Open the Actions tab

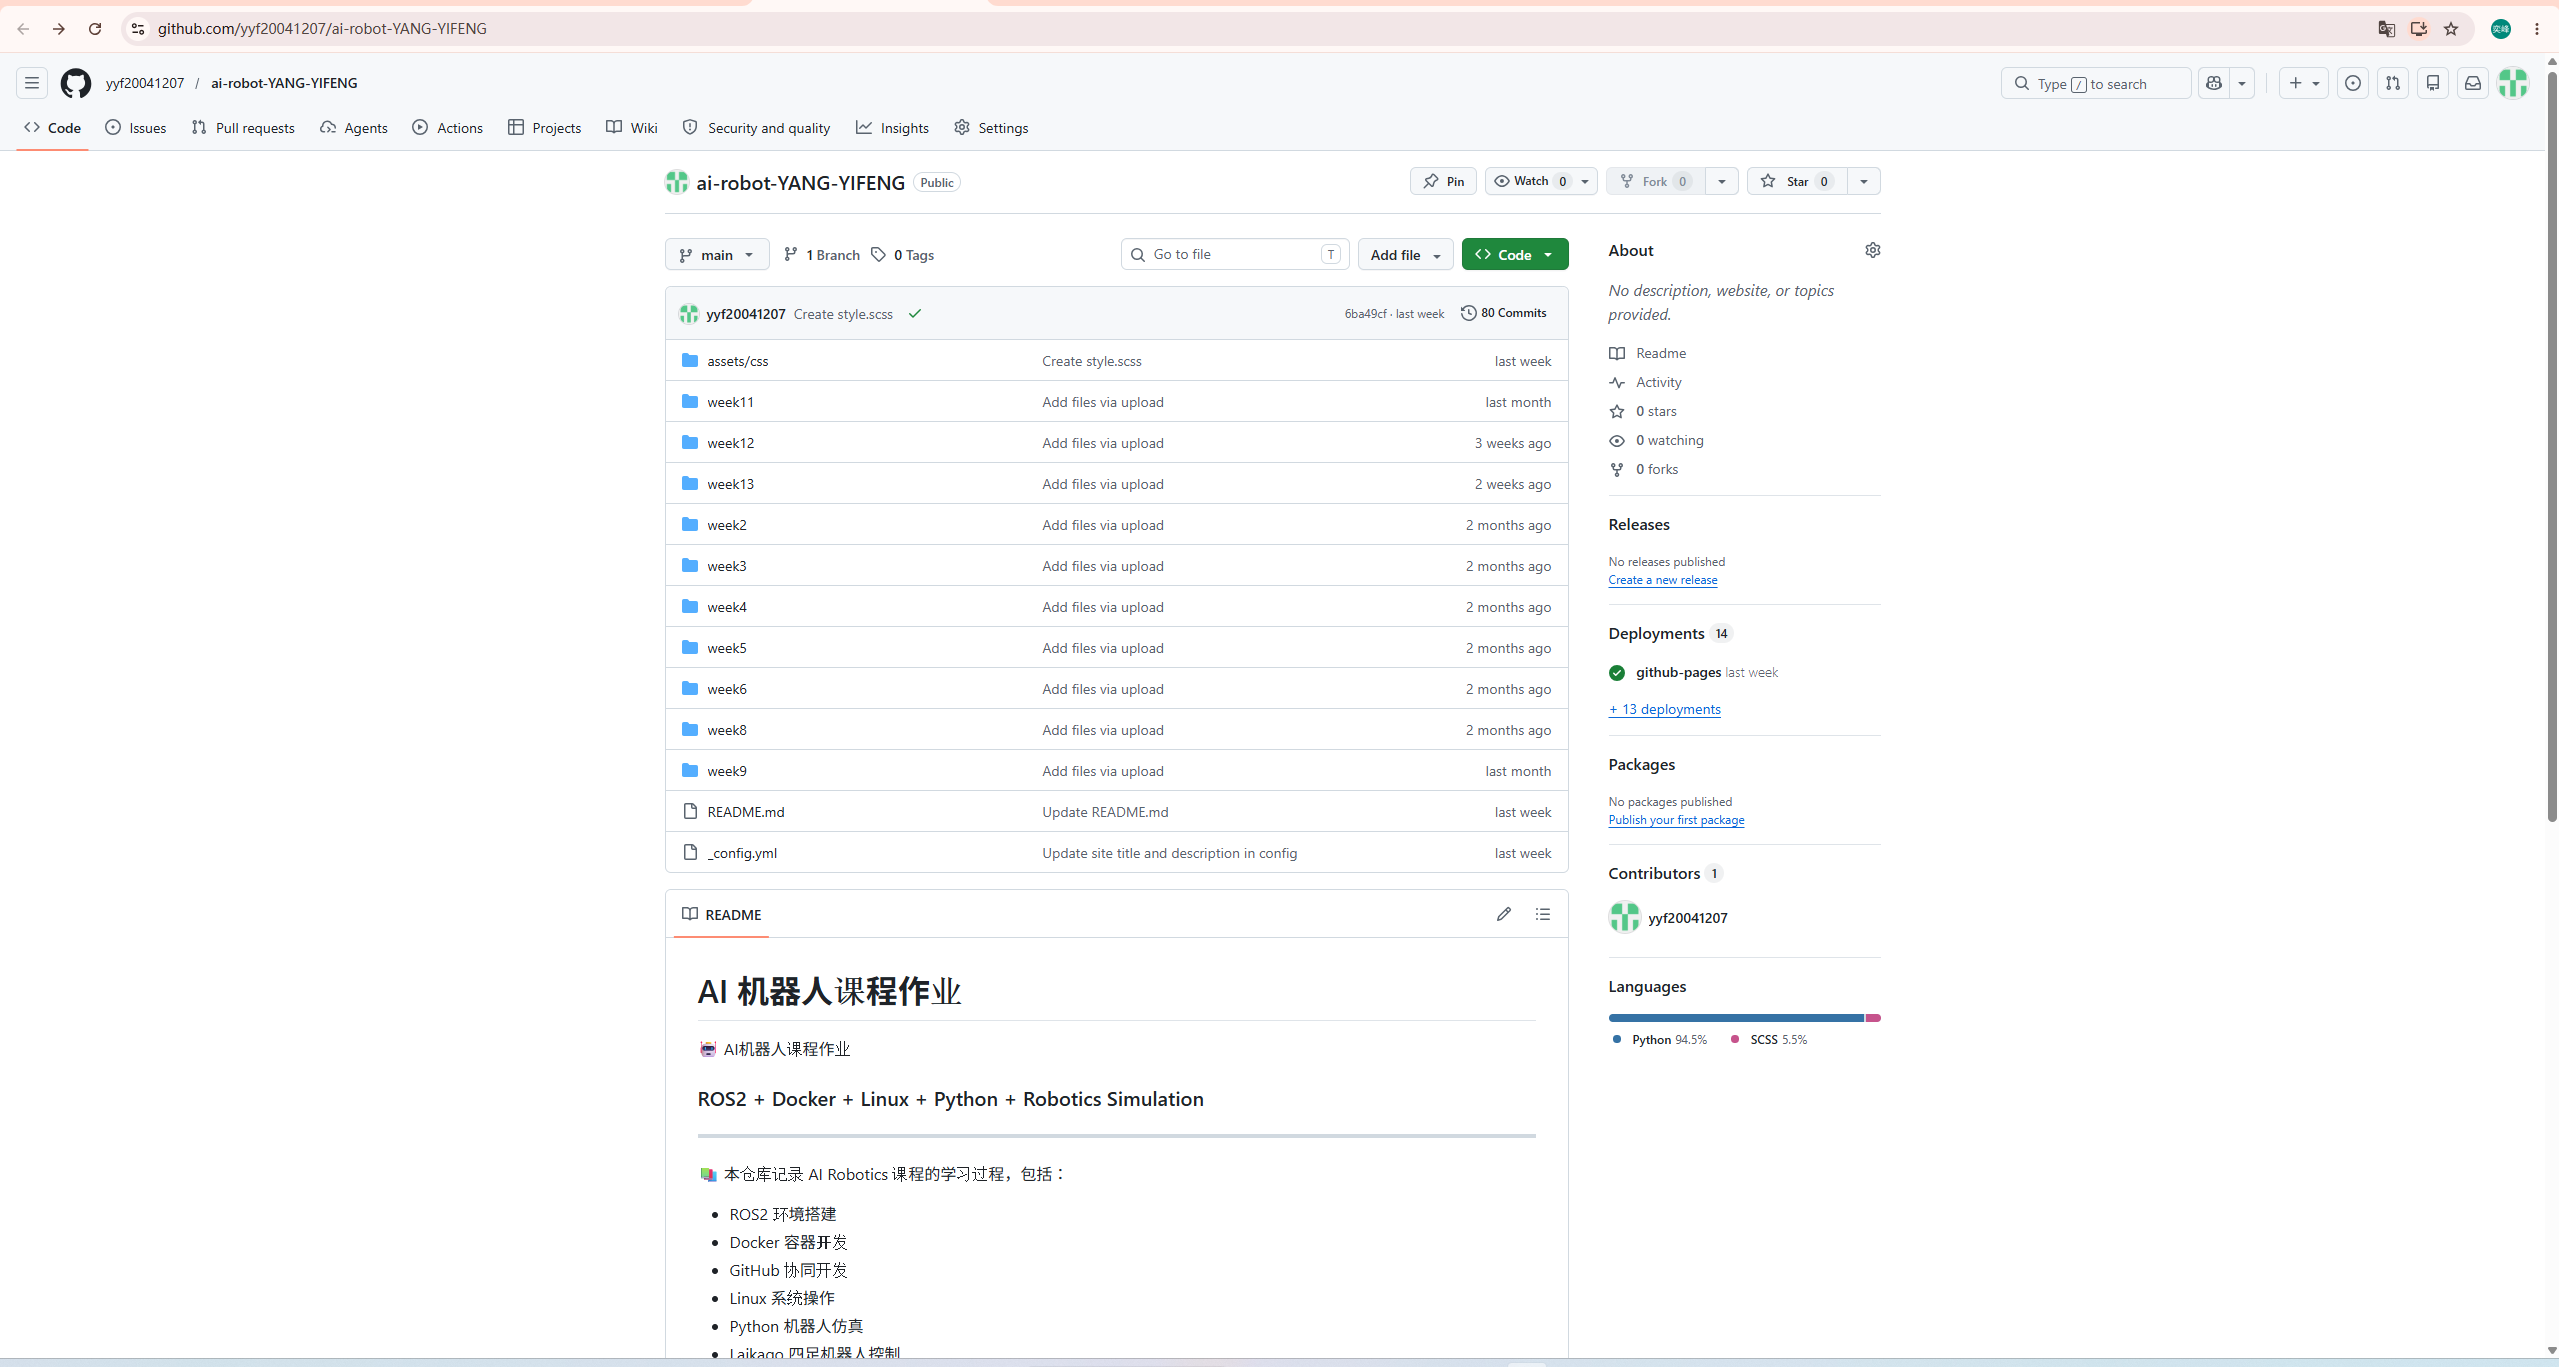(448, 128)
